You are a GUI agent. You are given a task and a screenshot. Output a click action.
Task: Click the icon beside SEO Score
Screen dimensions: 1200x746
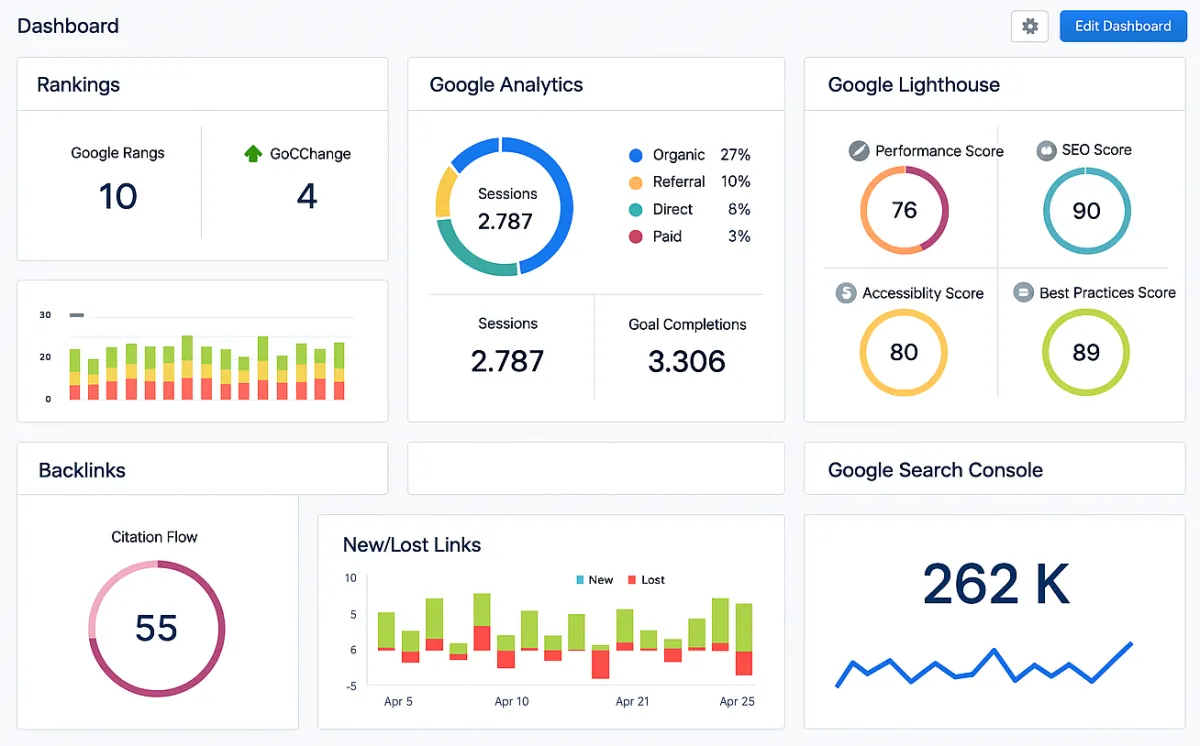pyautogui.click(x=1046, y=150)
